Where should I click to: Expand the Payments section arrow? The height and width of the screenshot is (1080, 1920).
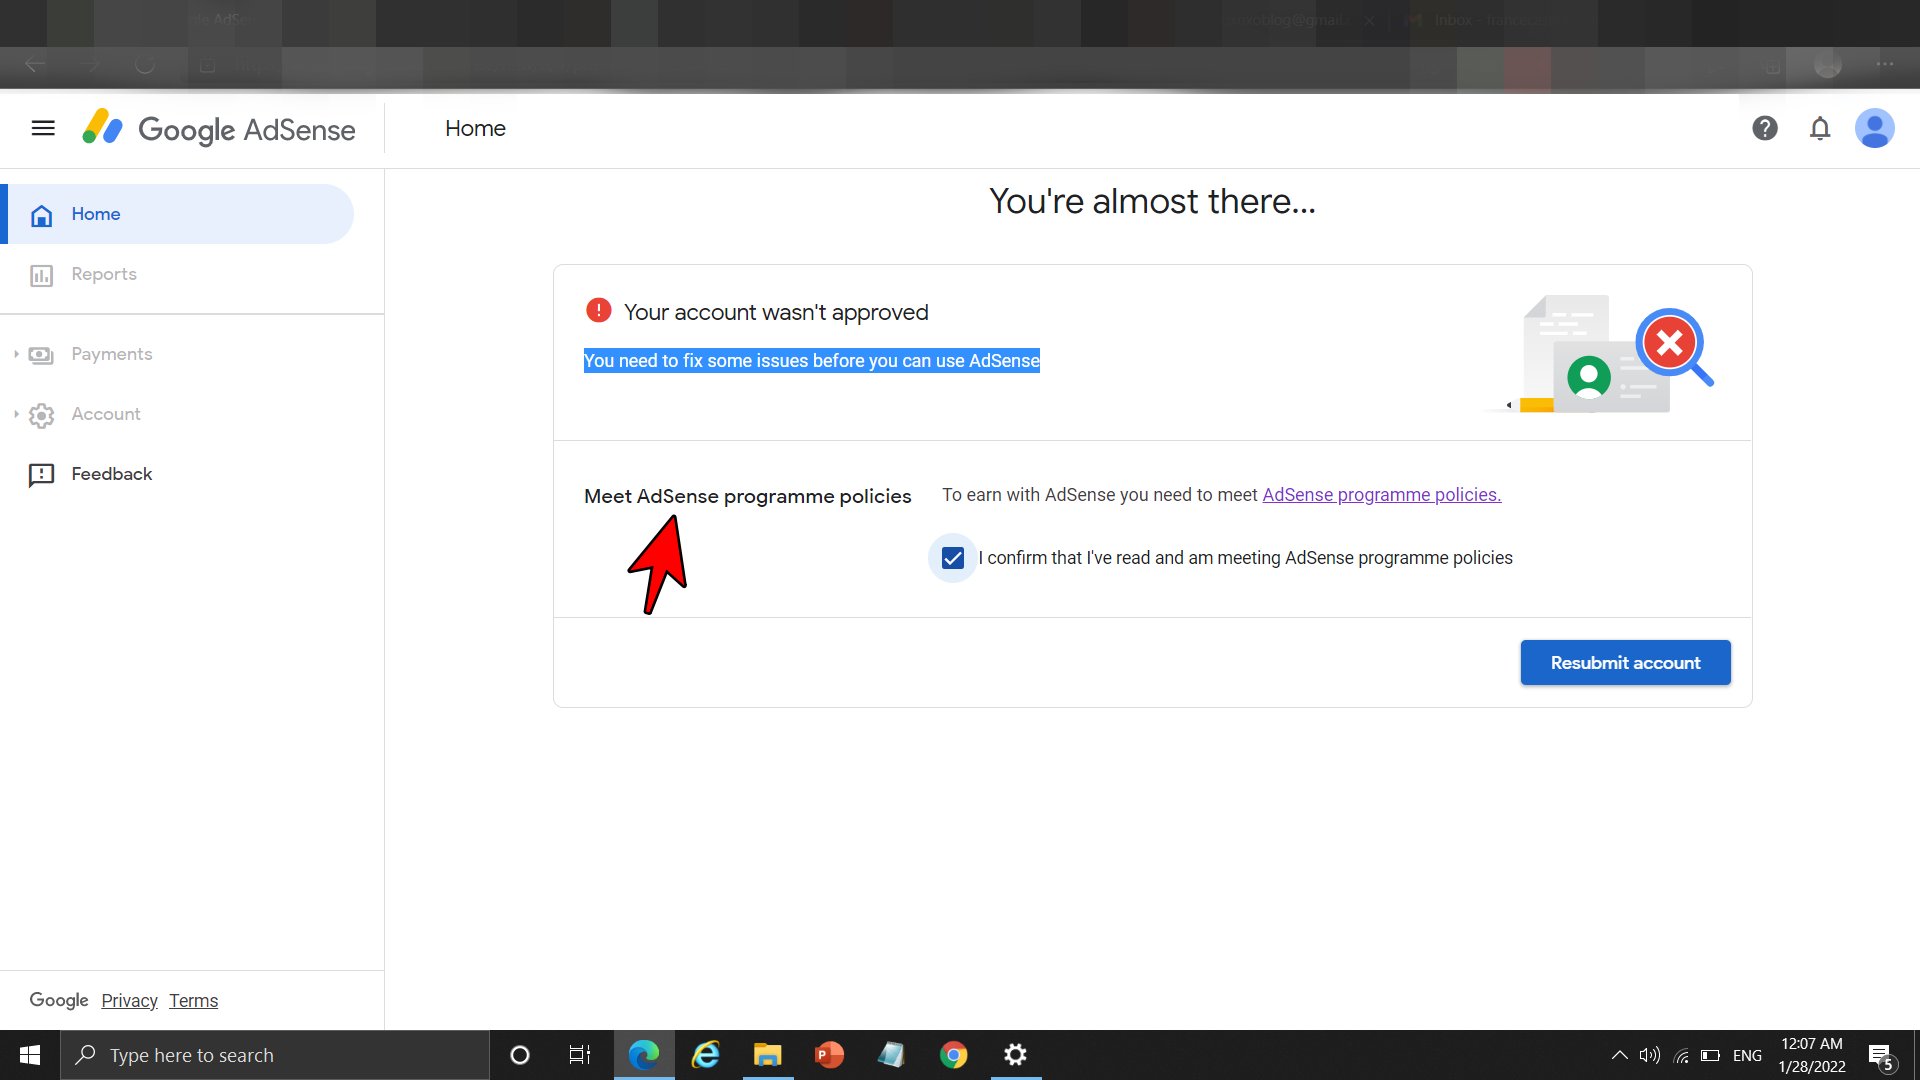[x=16, y=354]
